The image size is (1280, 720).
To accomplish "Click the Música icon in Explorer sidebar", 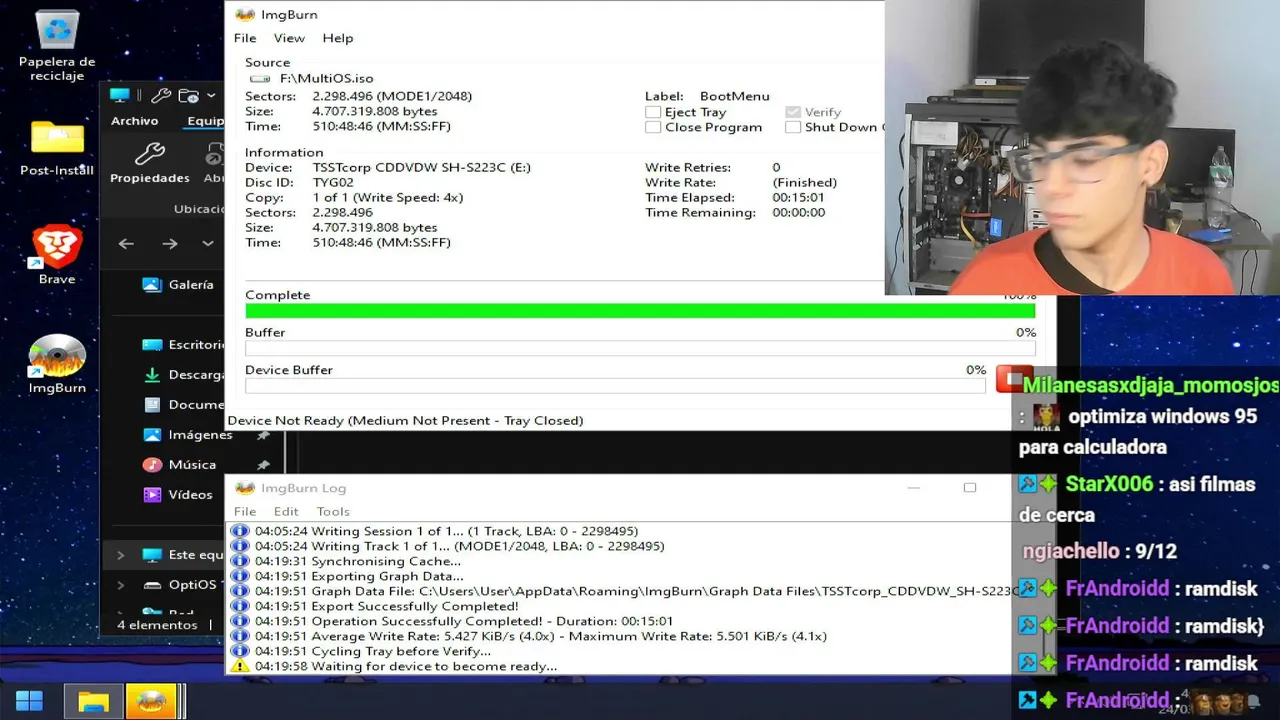I will [x=152, y=464].
